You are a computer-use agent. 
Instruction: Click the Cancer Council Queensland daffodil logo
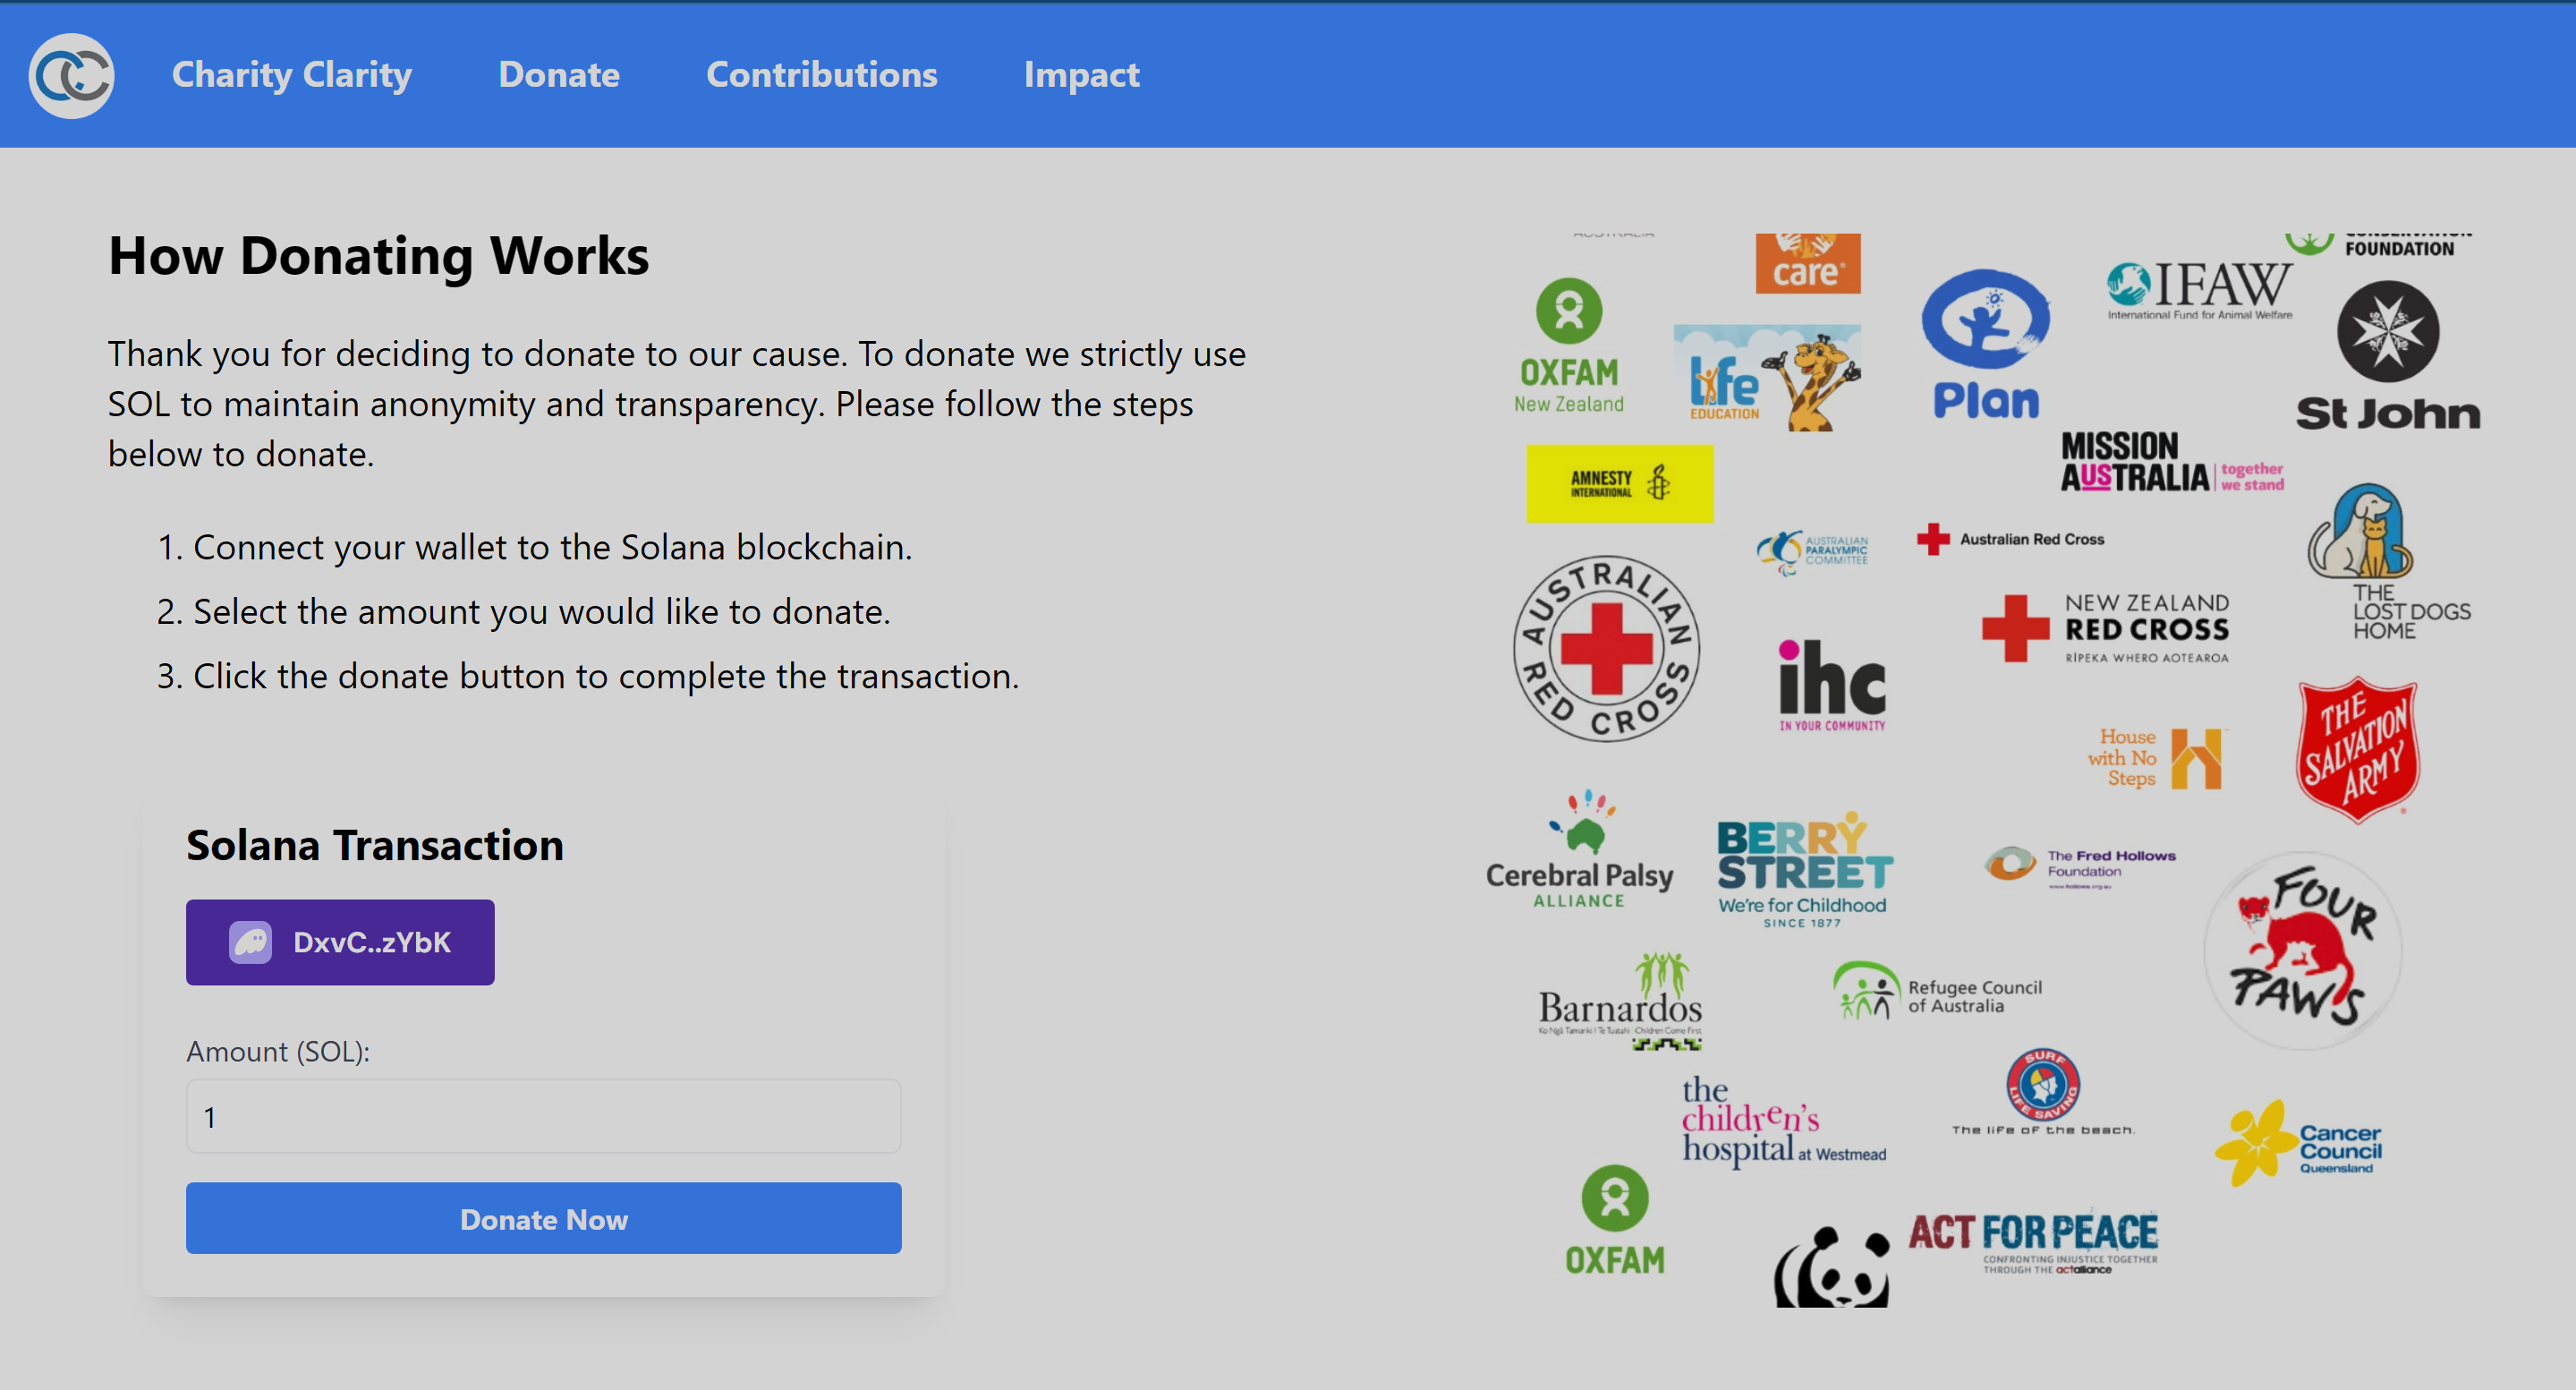(x=2298, y=1144)
